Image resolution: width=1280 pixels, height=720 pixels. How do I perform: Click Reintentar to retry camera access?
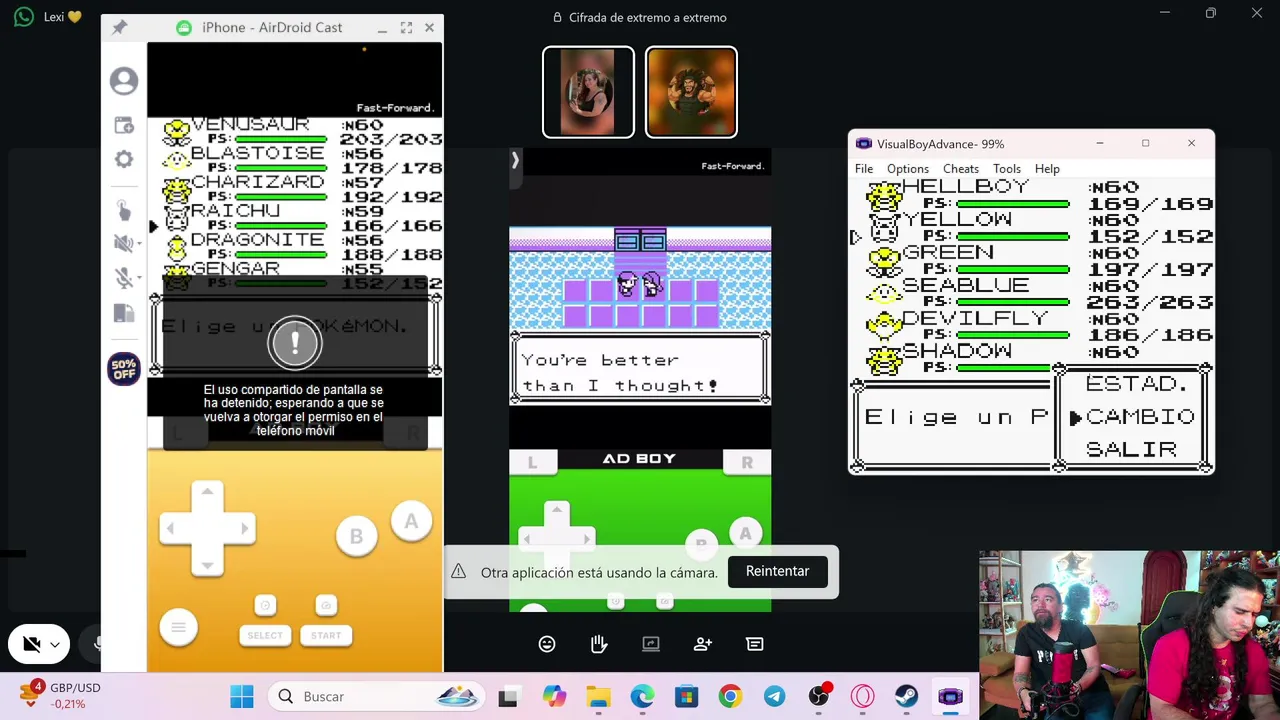(x=777, y=571)
